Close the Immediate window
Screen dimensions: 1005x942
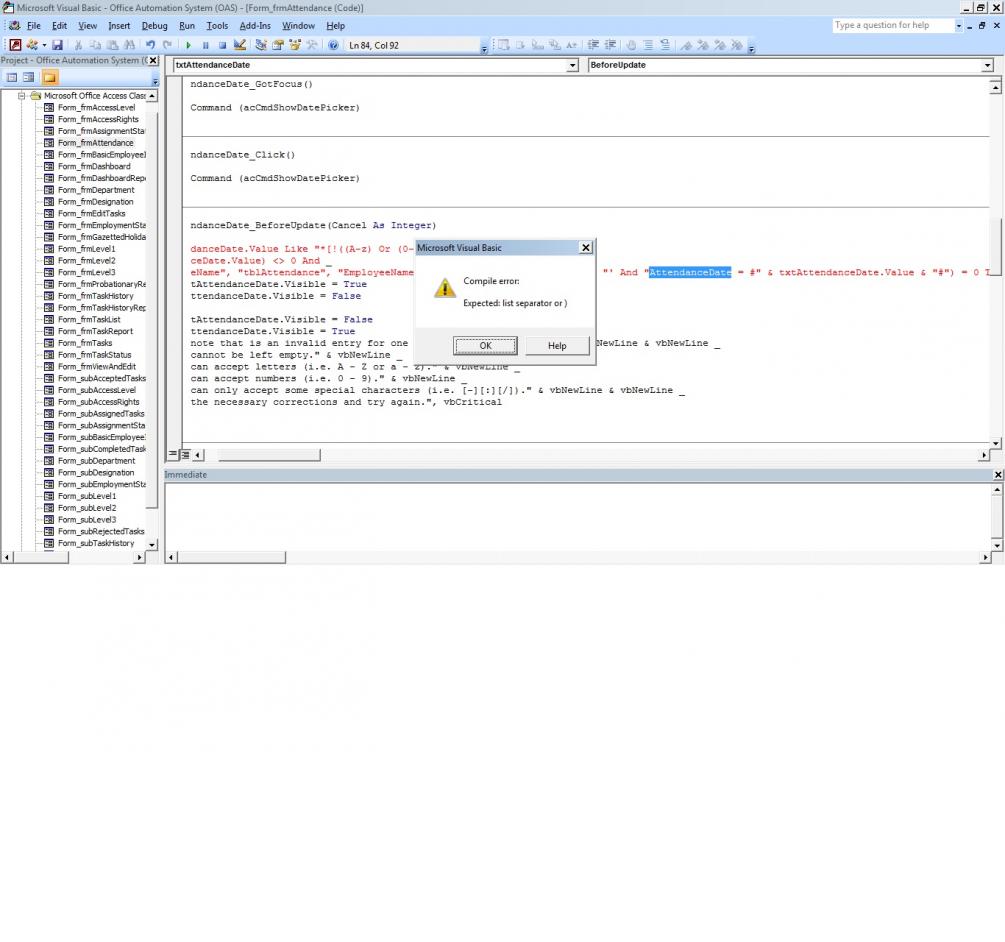[998, 475]
